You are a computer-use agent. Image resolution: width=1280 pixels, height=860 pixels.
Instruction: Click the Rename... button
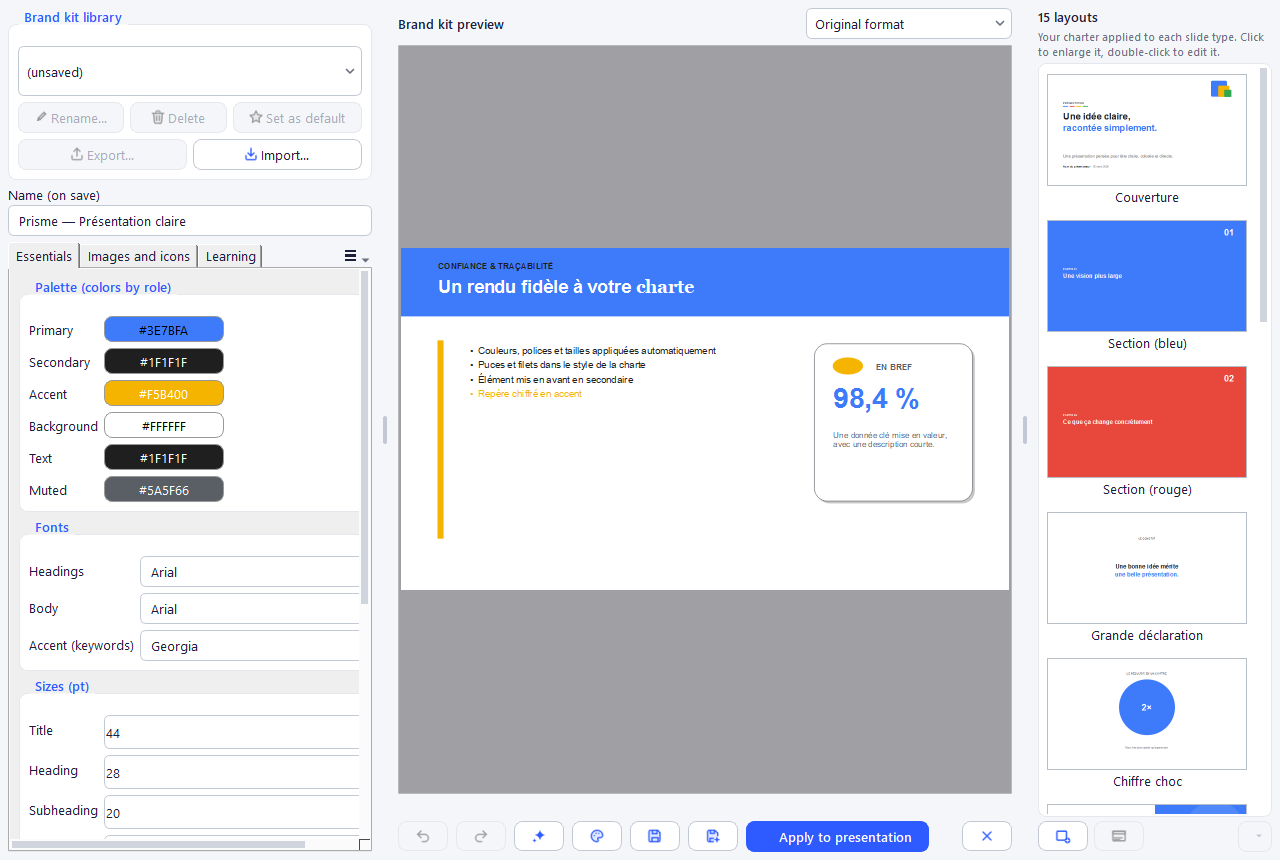pos(71,118)
